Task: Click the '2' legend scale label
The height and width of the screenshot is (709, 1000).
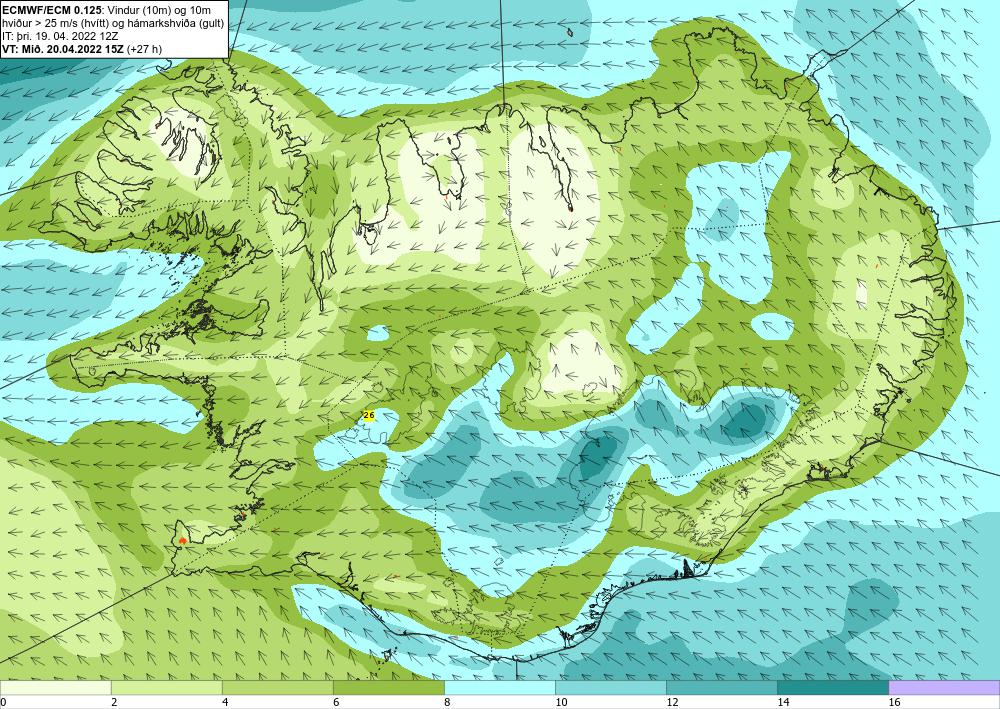Action: pyautogui.click(x=113, y=702)
